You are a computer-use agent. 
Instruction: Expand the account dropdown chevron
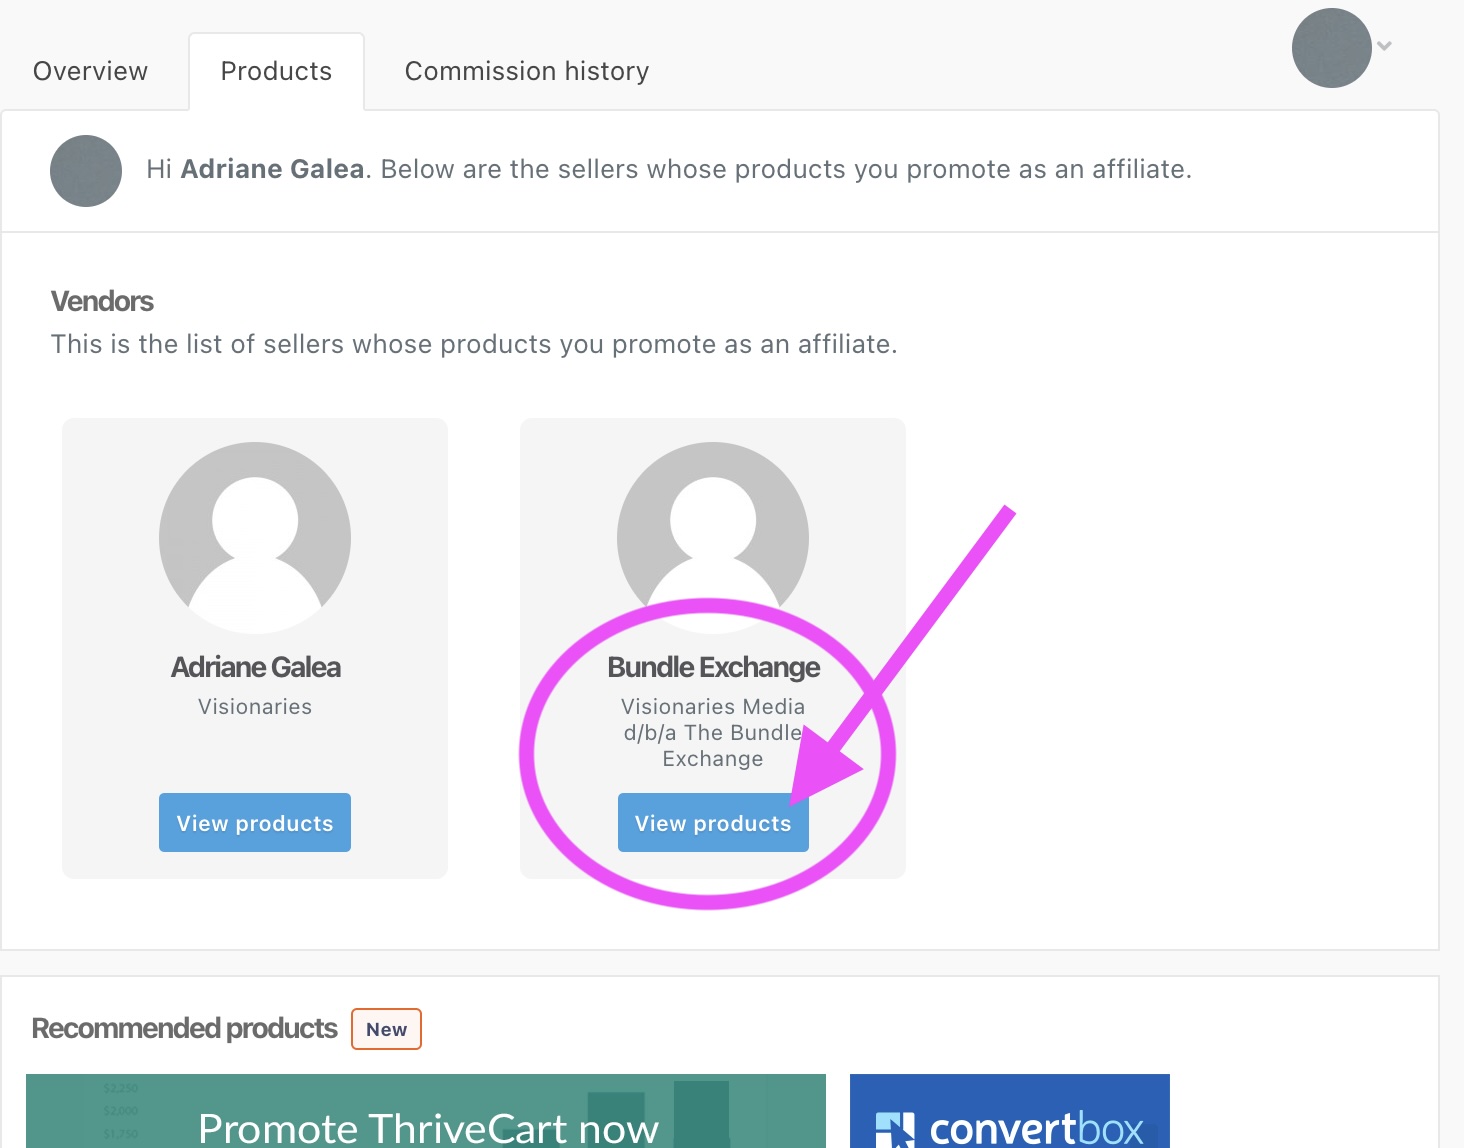point(1385,46)
